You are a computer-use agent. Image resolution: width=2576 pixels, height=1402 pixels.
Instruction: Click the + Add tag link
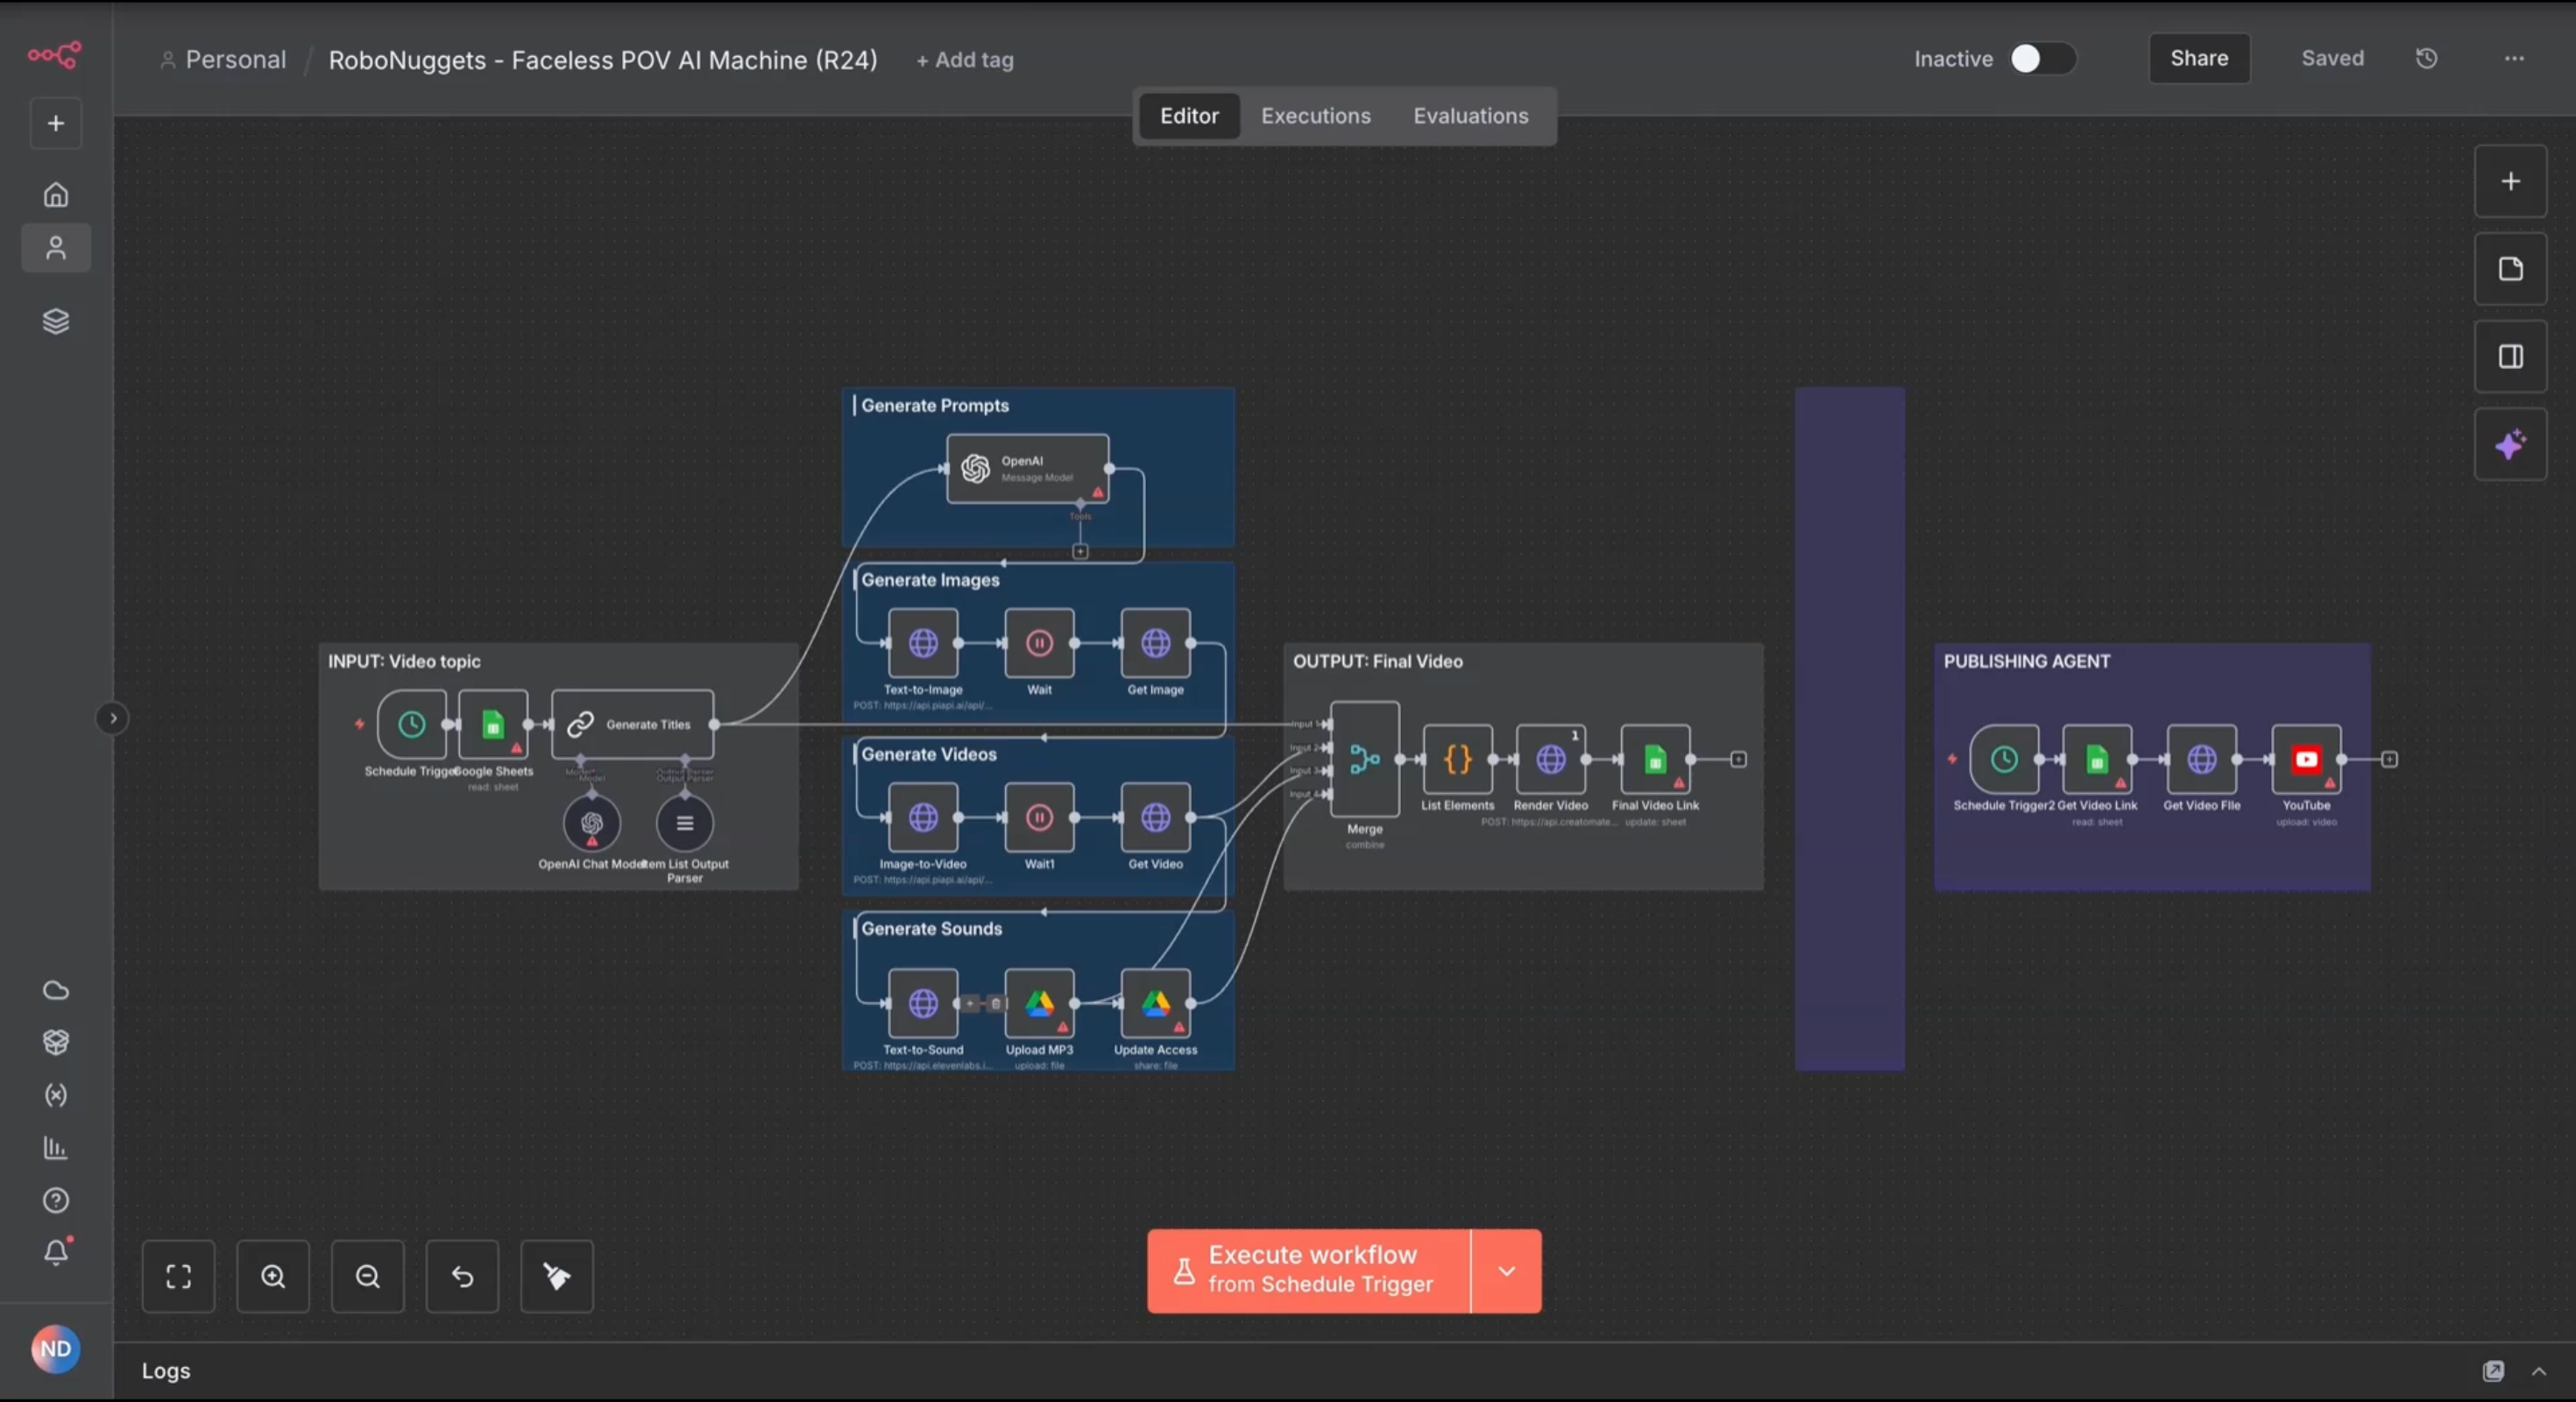coord(964,60)
